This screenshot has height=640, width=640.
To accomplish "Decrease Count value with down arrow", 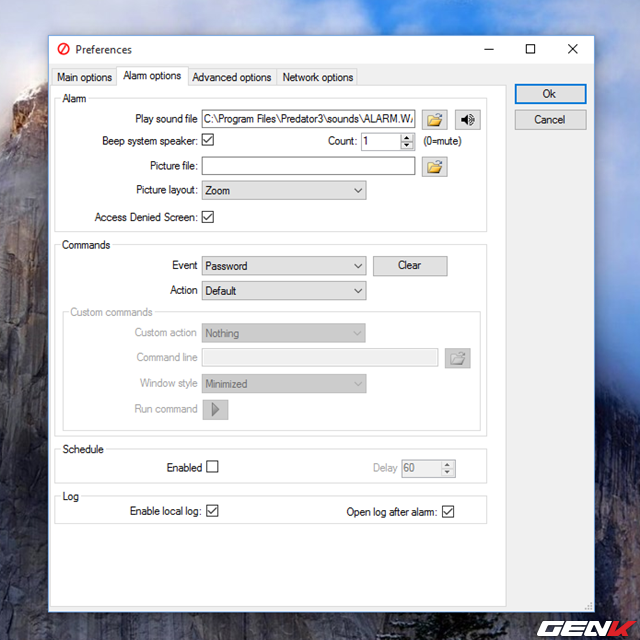I will pyautogui.click(x=407, y=146).
